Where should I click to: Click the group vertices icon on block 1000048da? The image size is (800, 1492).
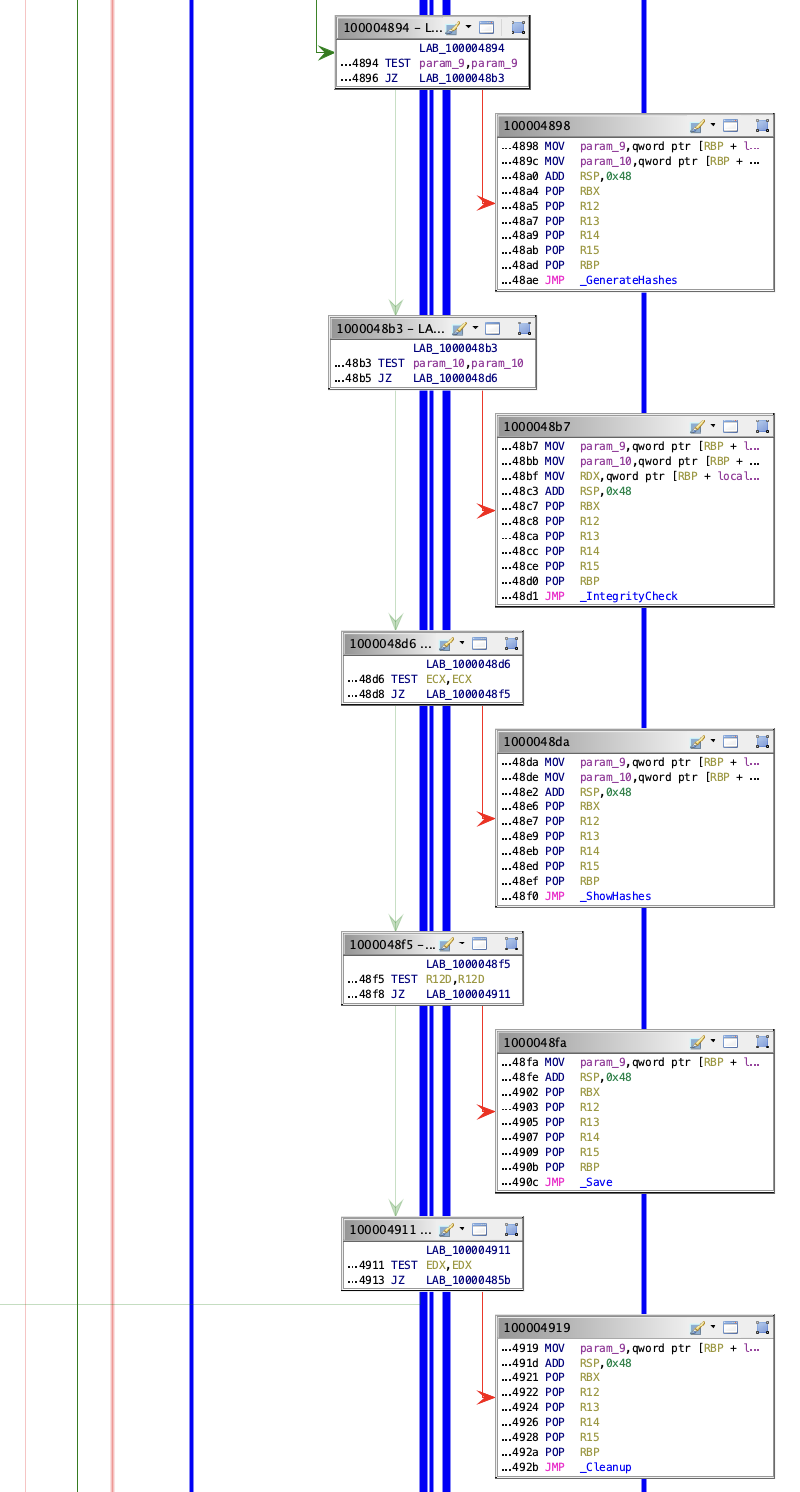coord(762,742)
